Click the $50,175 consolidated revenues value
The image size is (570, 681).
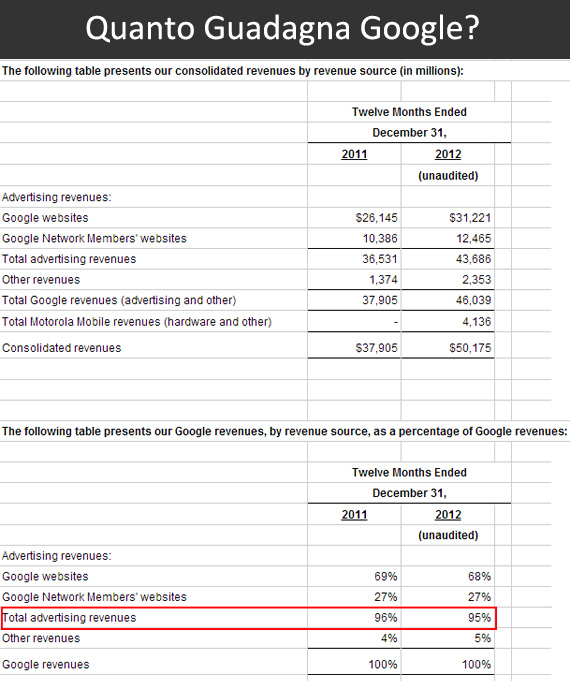[x=470, y=348]
